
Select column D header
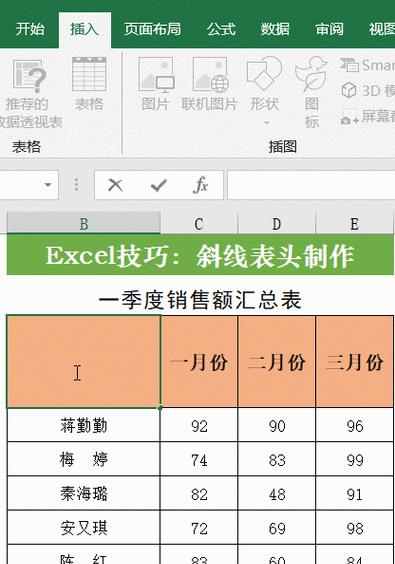pyautogui.click(x=277, y=223)
